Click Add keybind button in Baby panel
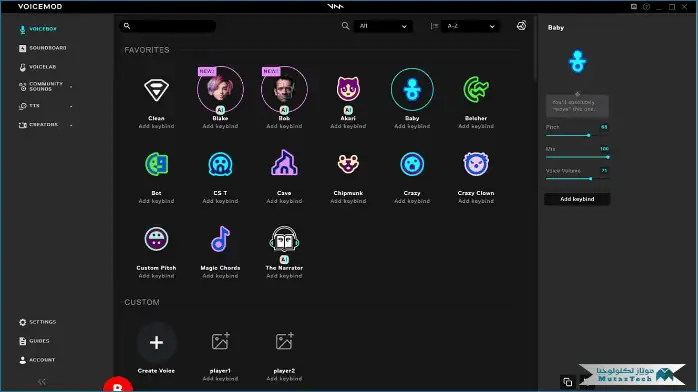The height and width of the screenshot is (392, 698). (x=577, y=199)
